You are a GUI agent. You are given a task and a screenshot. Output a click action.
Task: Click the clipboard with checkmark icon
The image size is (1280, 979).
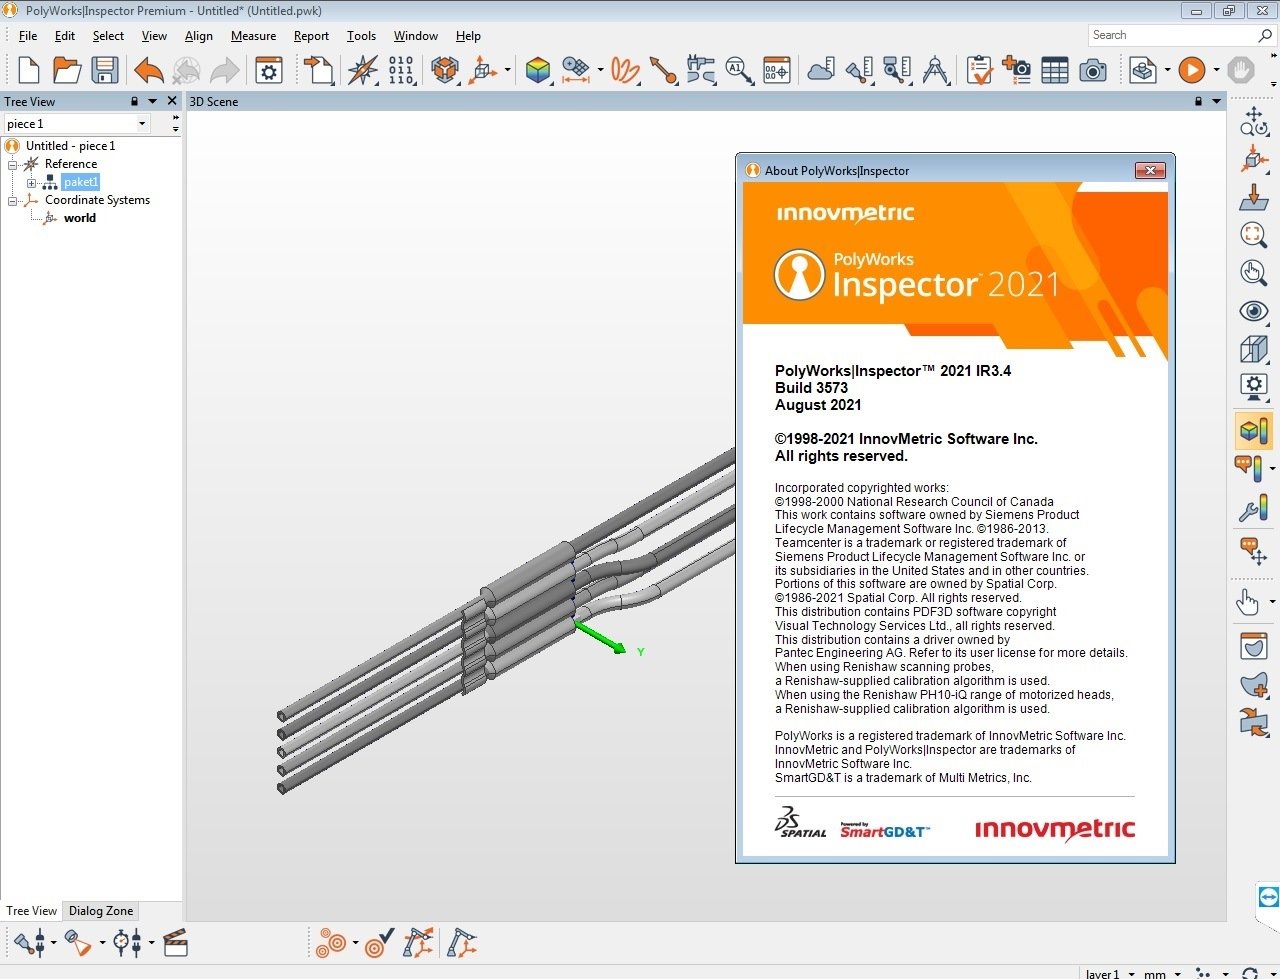tap(979, 70)
